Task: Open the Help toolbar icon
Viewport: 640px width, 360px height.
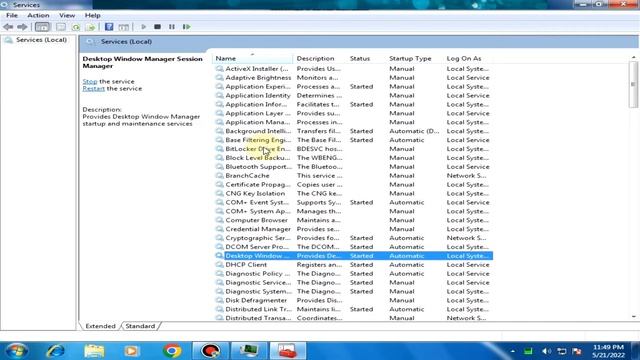Action: point(109,27)
